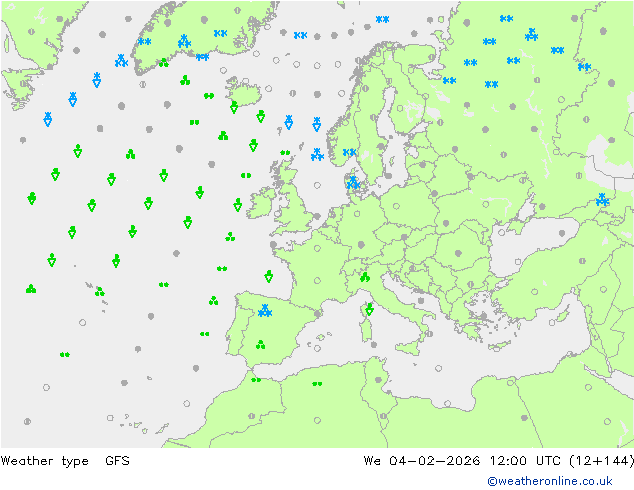Screen dimensions: 634x490
Task: Select the '12:00 UTC' time text
Action: [x=525, y=460]
